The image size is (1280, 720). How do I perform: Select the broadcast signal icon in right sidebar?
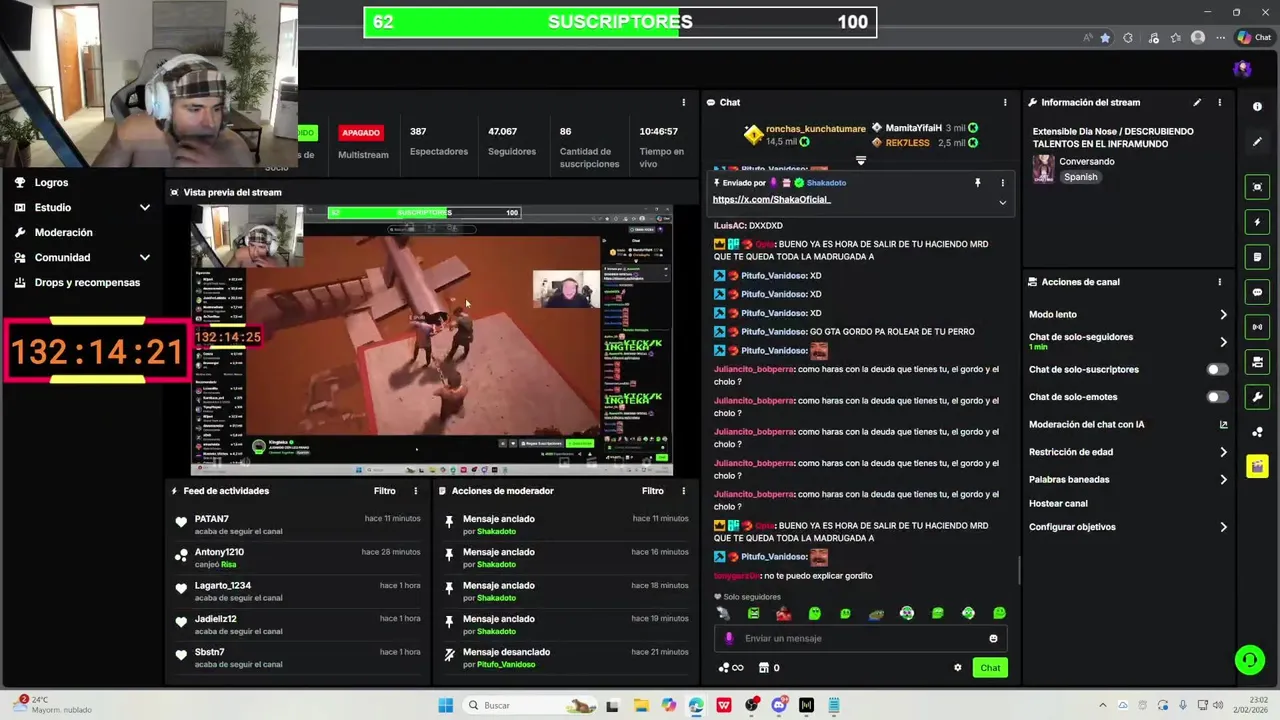[x=1257, y=327]
